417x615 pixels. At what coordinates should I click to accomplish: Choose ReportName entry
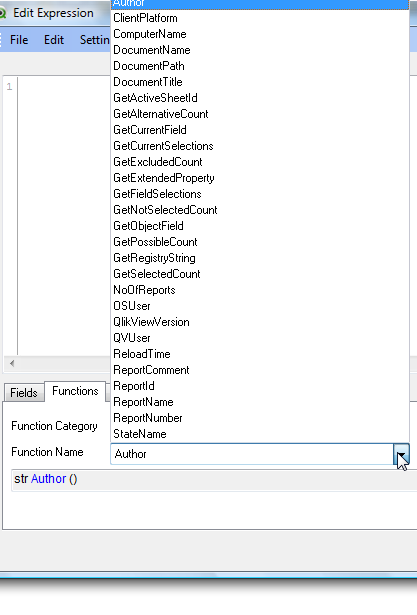pos(260,402)
